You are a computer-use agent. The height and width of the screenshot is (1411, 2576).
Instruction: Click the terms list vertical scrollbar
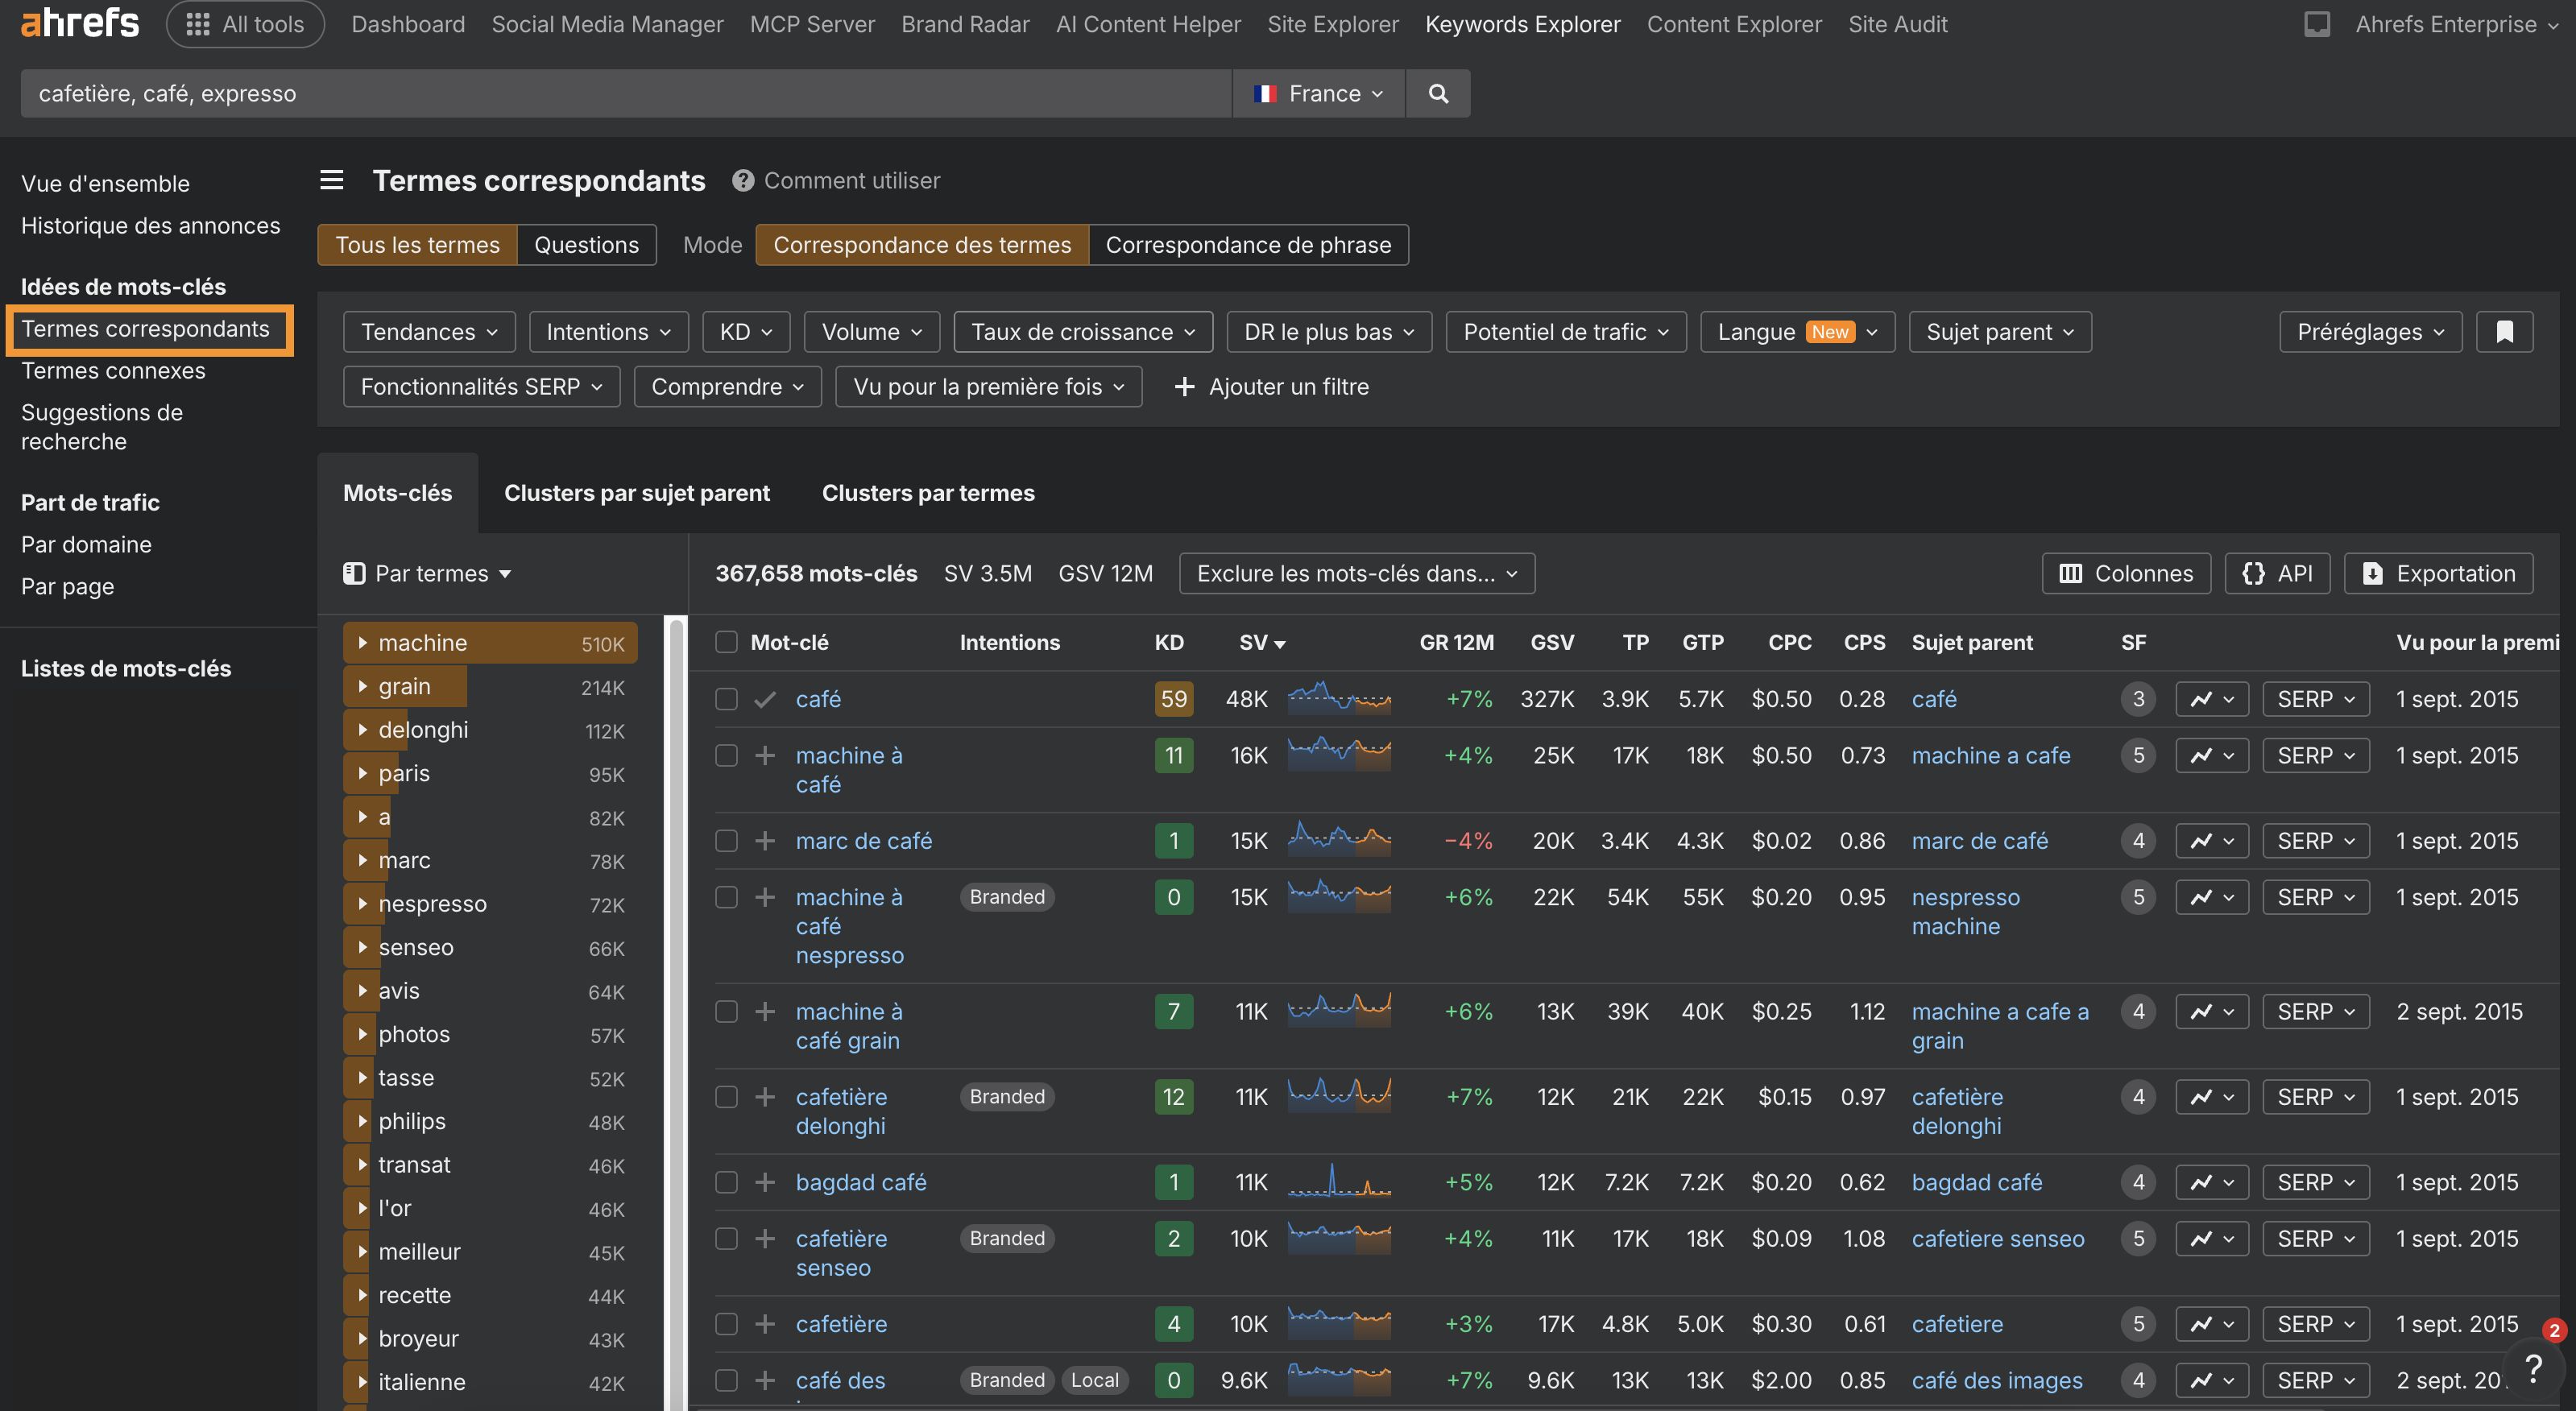click(x=677, y=1000)
